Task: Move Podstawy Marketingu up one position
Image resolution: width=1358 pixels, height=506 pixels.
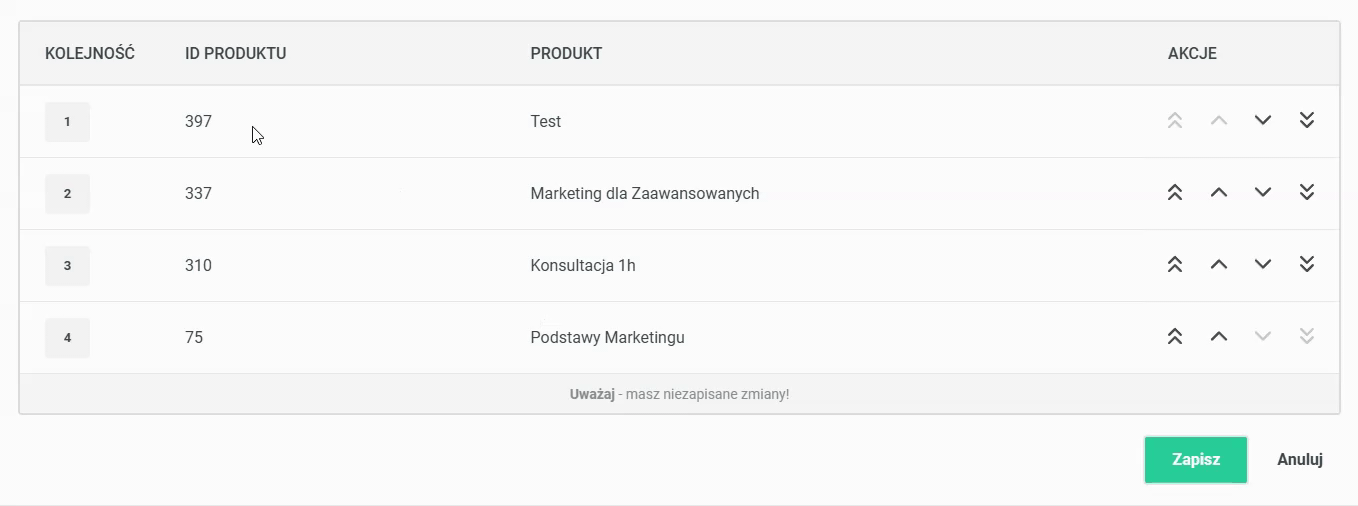Action: click(x=1218, y=336)
